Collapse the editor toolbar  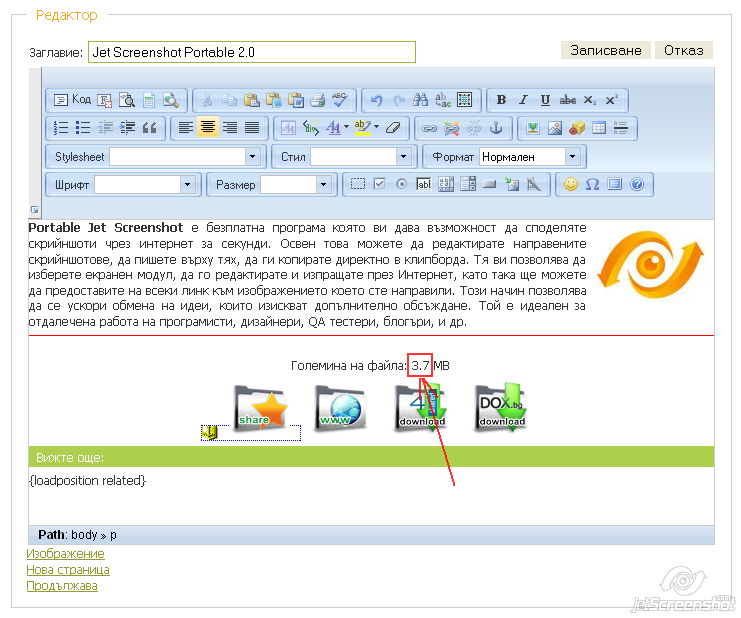(34, 209)
